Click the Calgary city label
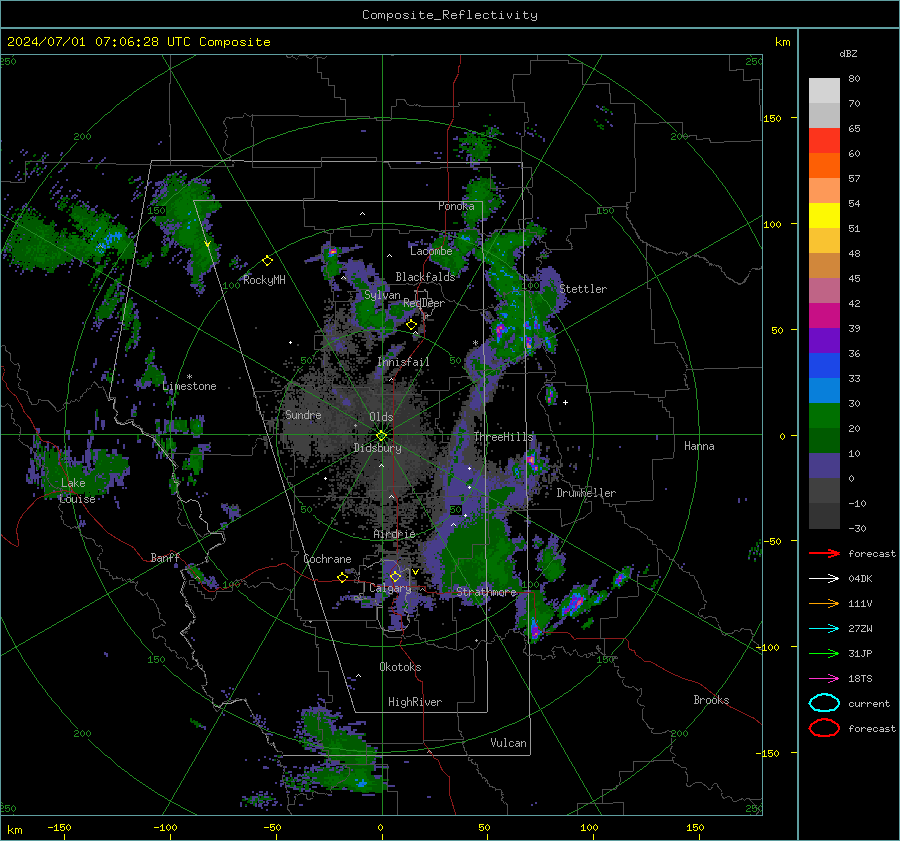 coord(390,588)
